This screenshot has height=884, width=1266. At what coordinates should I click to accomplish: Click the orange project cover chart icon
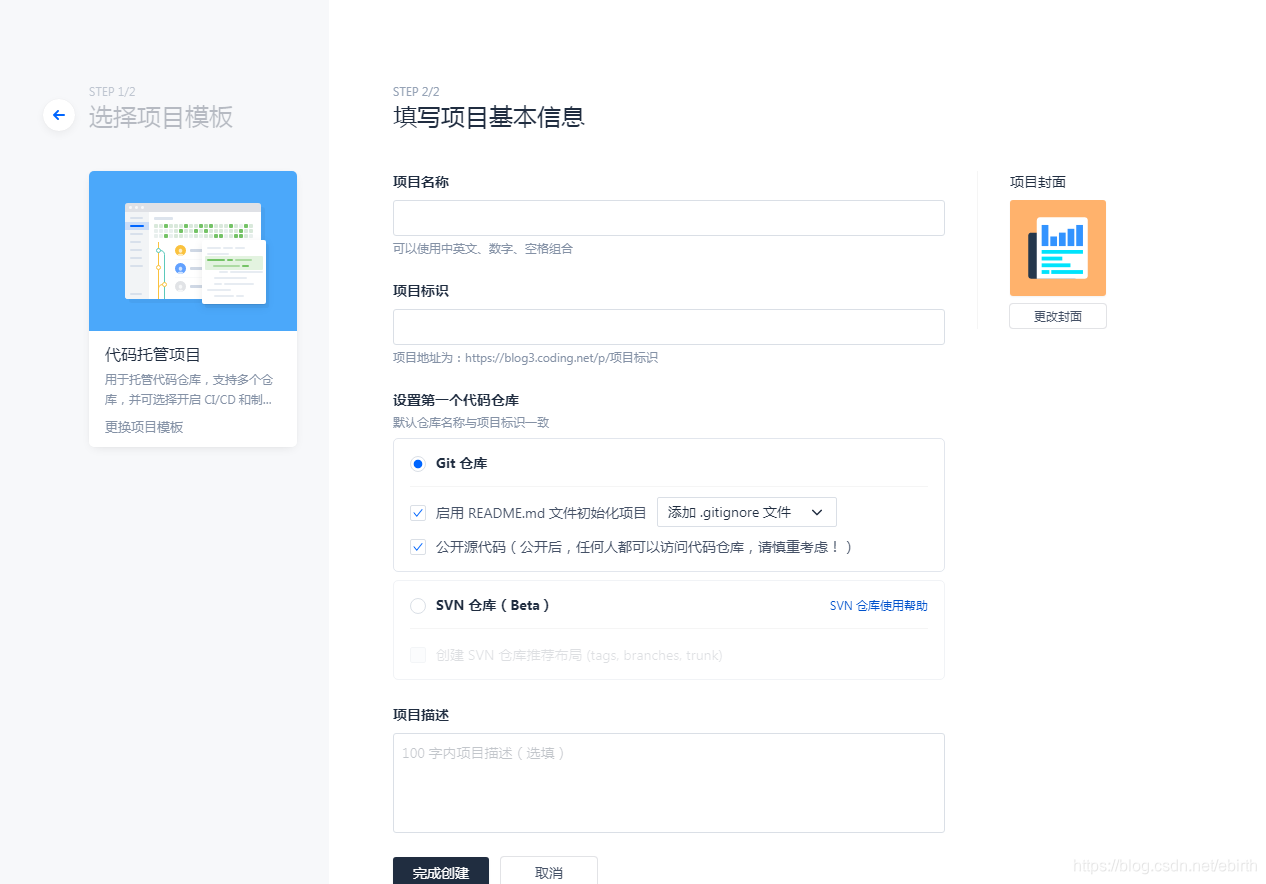[x=1057, y=247]
